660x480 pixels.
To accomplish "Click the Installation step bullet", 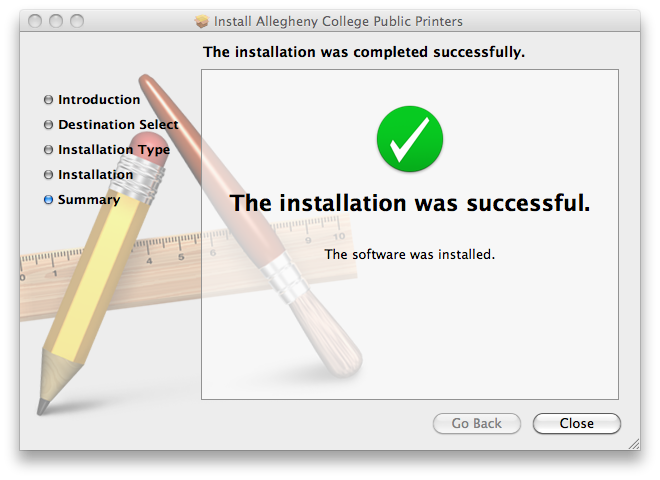I will [48, 174].
